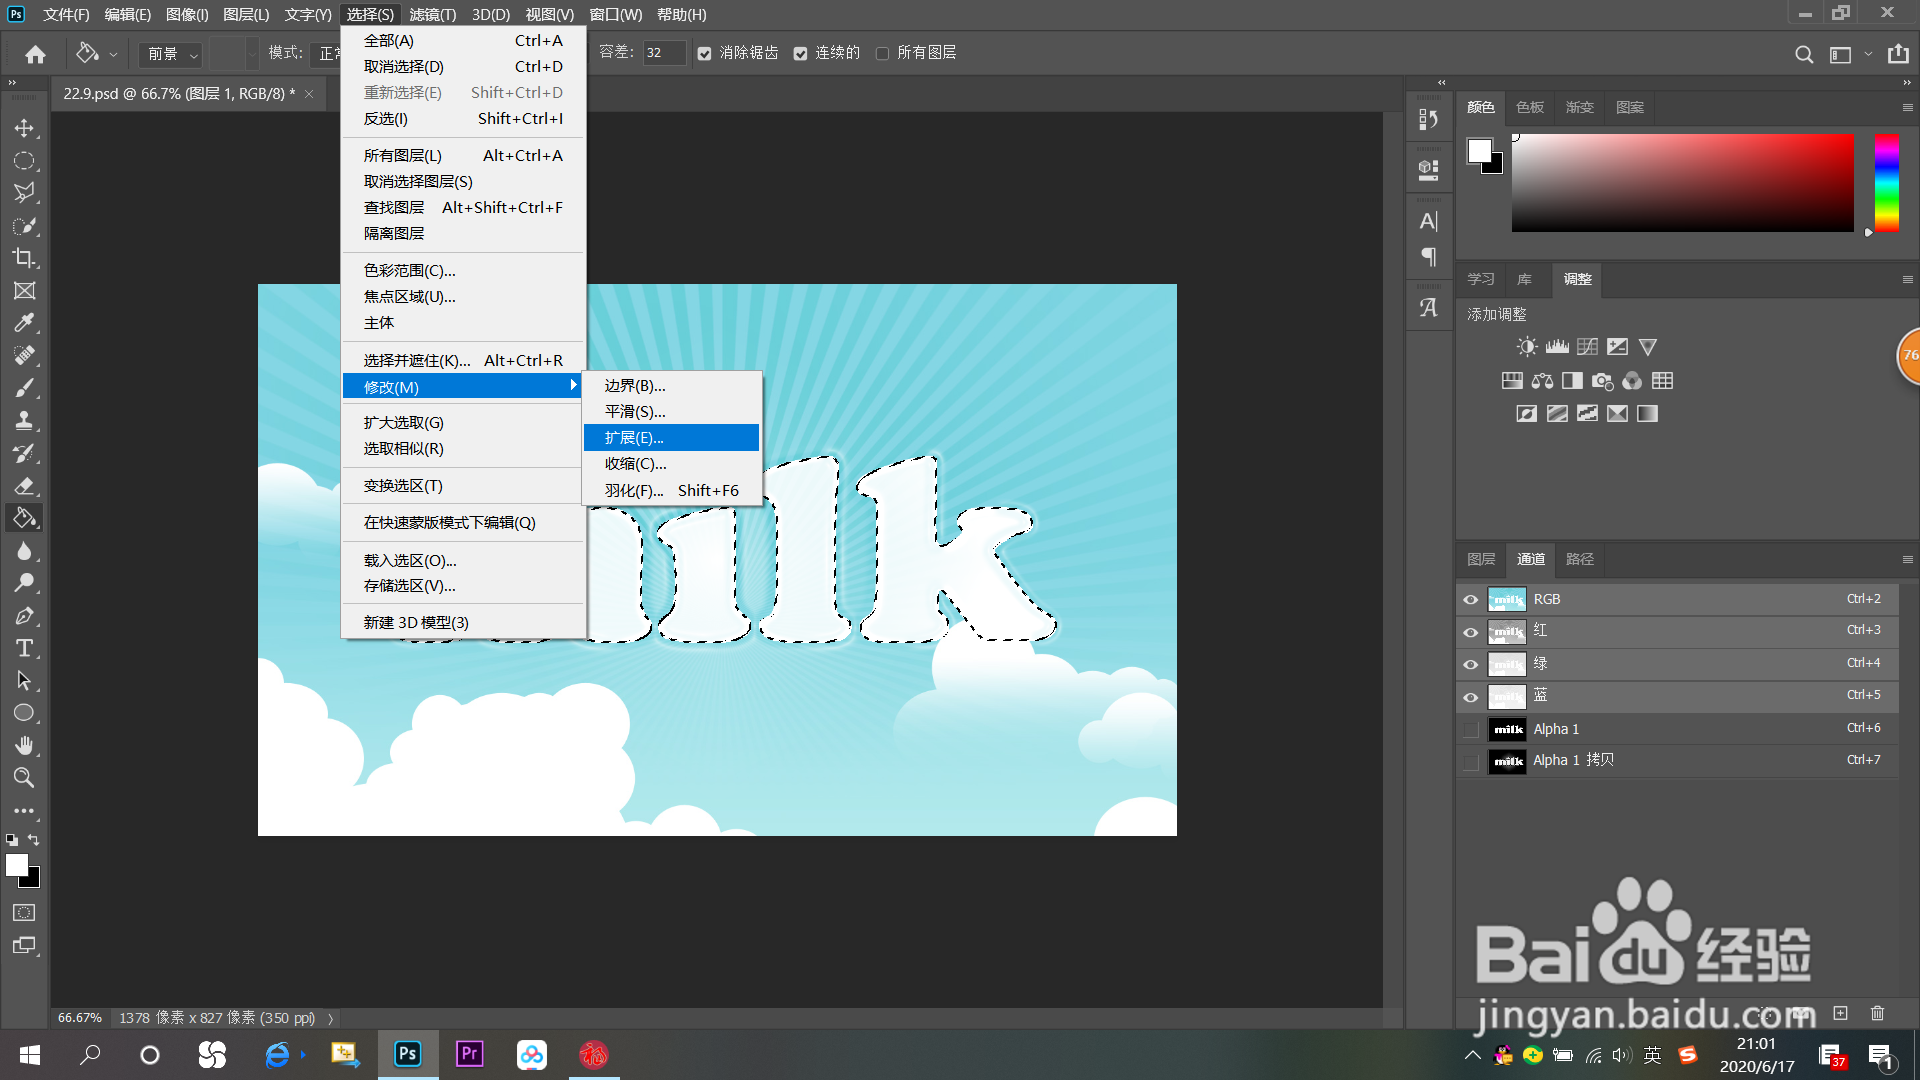1920x1080 pixels.
Task: Select the Hand tool
Action: tap(24, 746)
